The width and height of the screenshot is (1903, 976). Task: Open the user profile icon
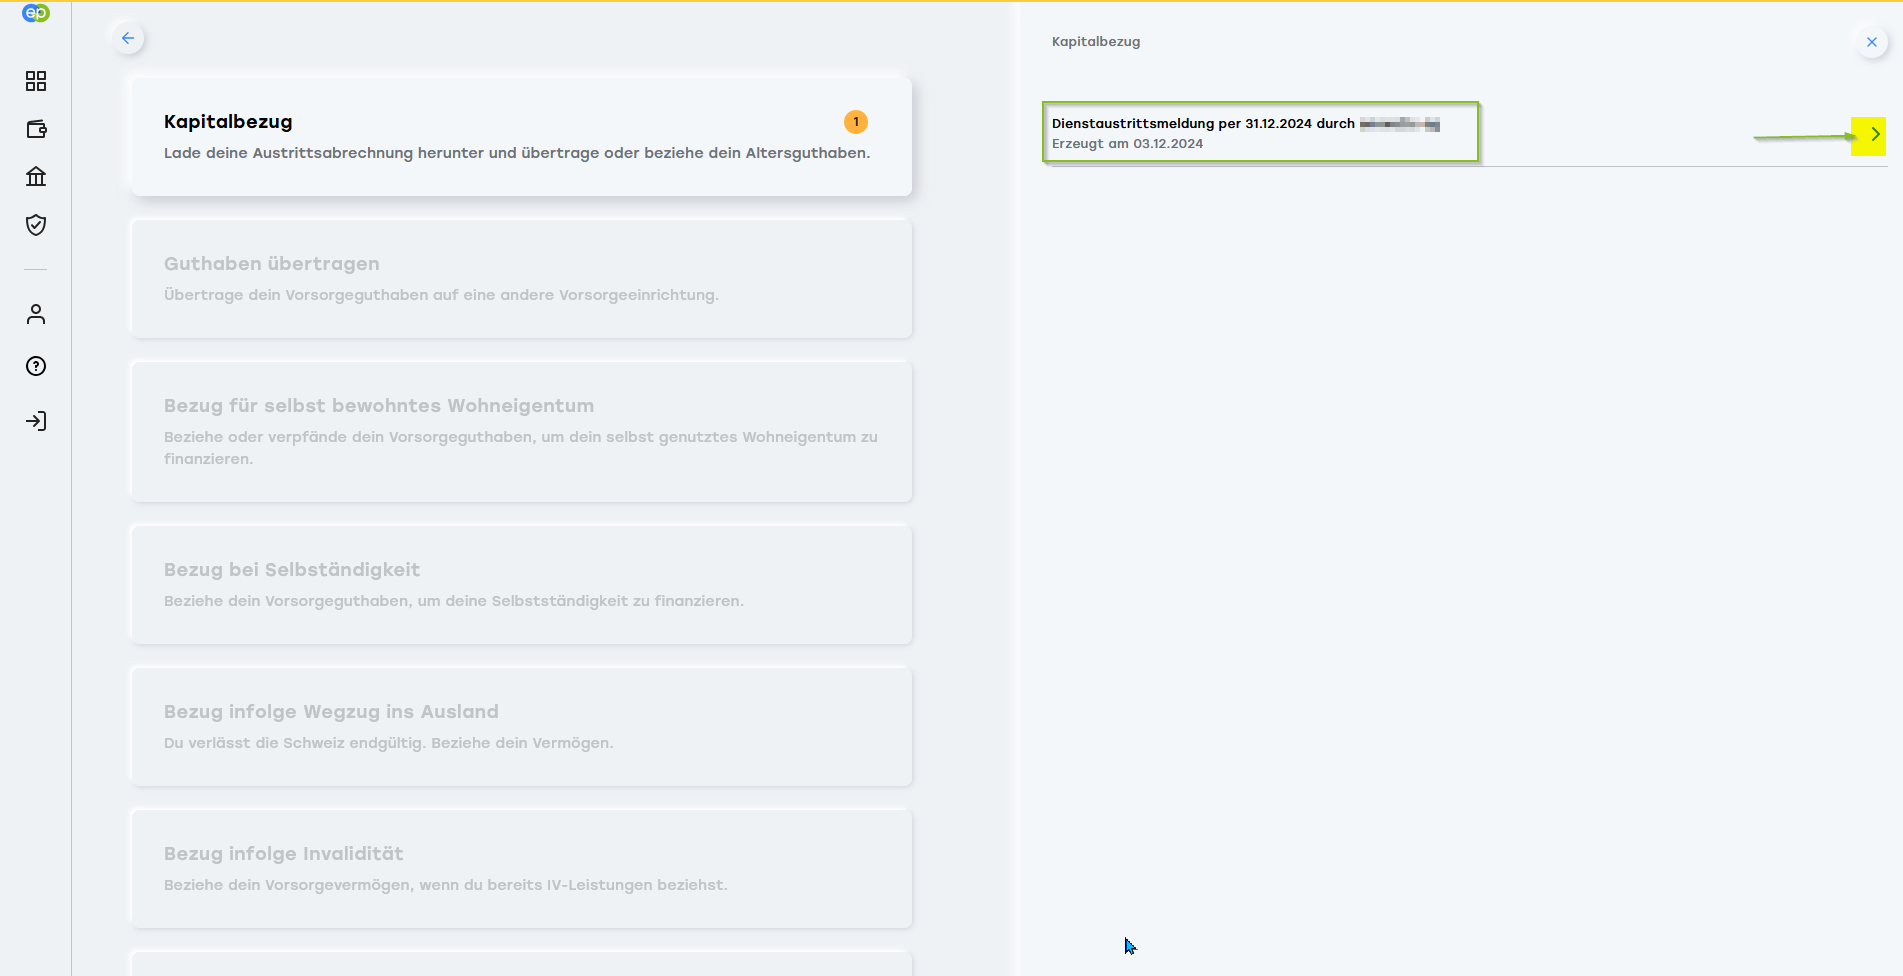click(x=36, y=314)
